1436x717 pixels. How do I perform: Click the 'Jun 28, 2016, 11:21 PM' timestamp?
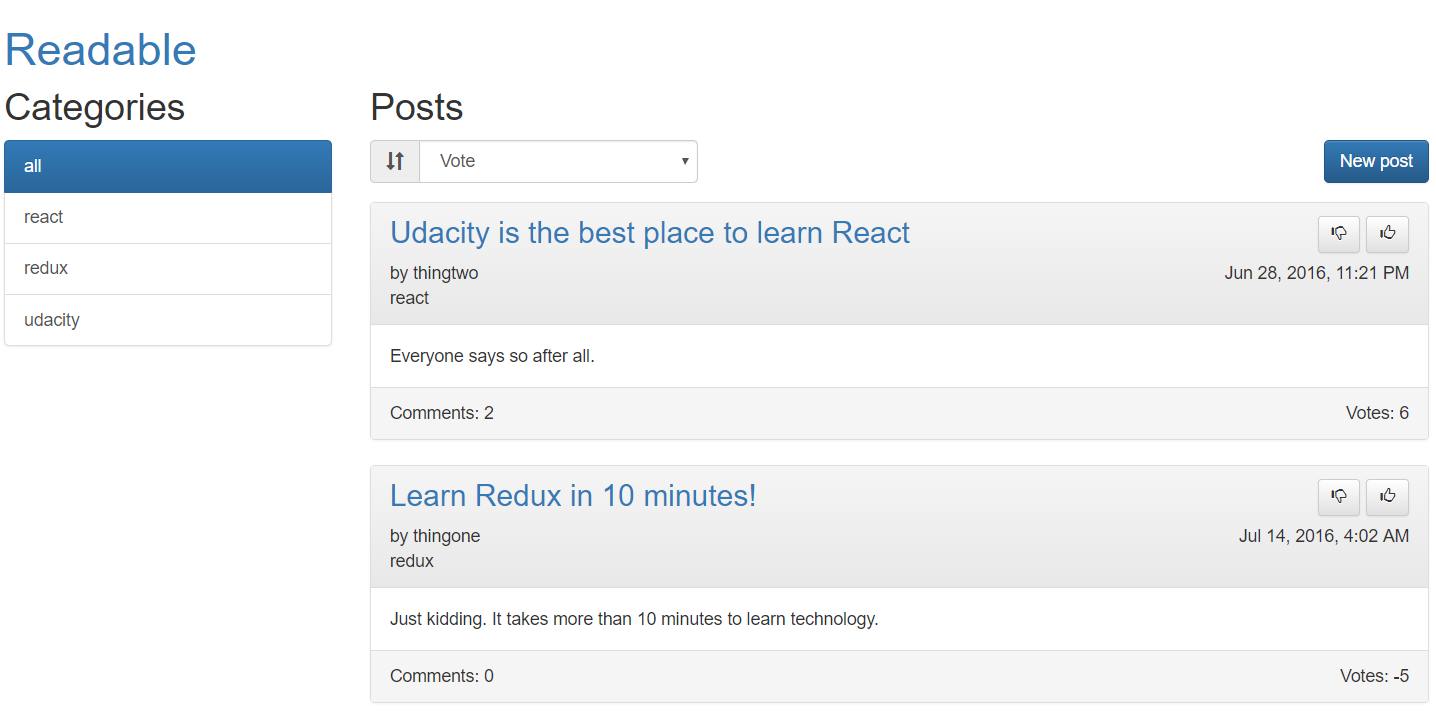[x=1317, y=273]
